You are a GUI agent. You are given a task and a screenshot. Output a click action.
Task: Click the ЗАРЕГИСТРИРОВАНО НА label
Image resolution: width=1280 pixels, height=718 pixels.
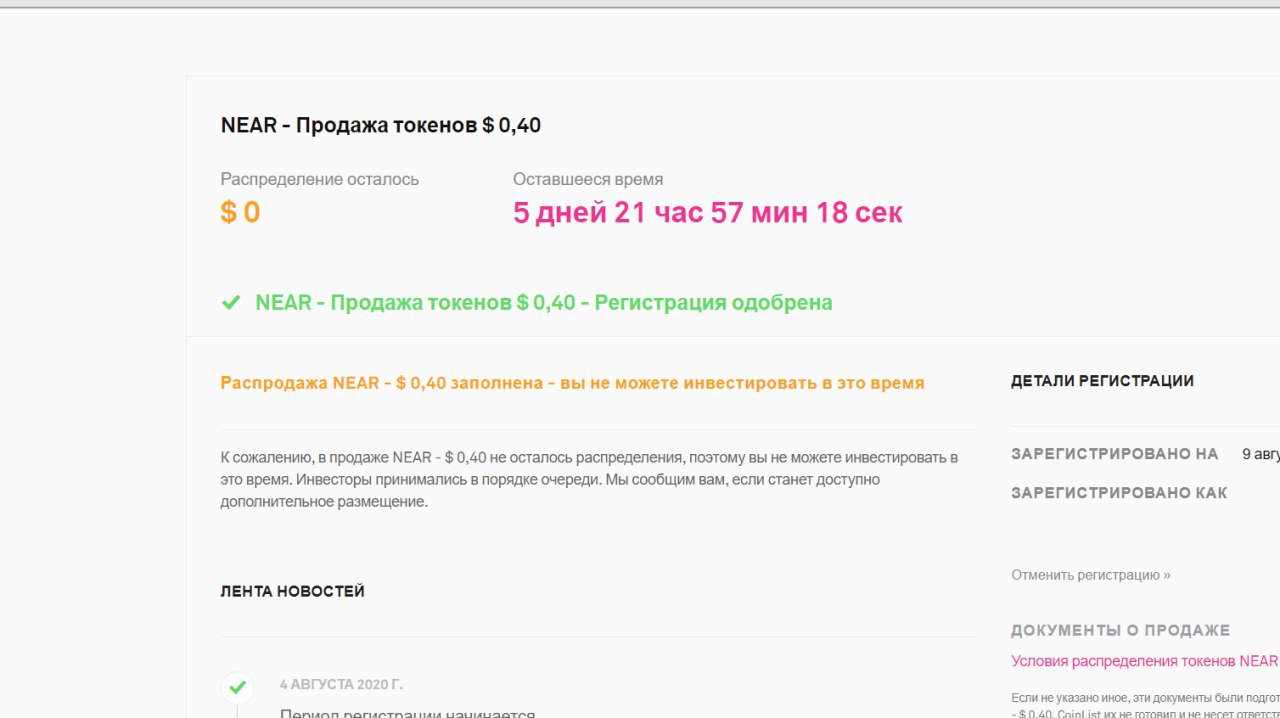tap(1114, 454)
